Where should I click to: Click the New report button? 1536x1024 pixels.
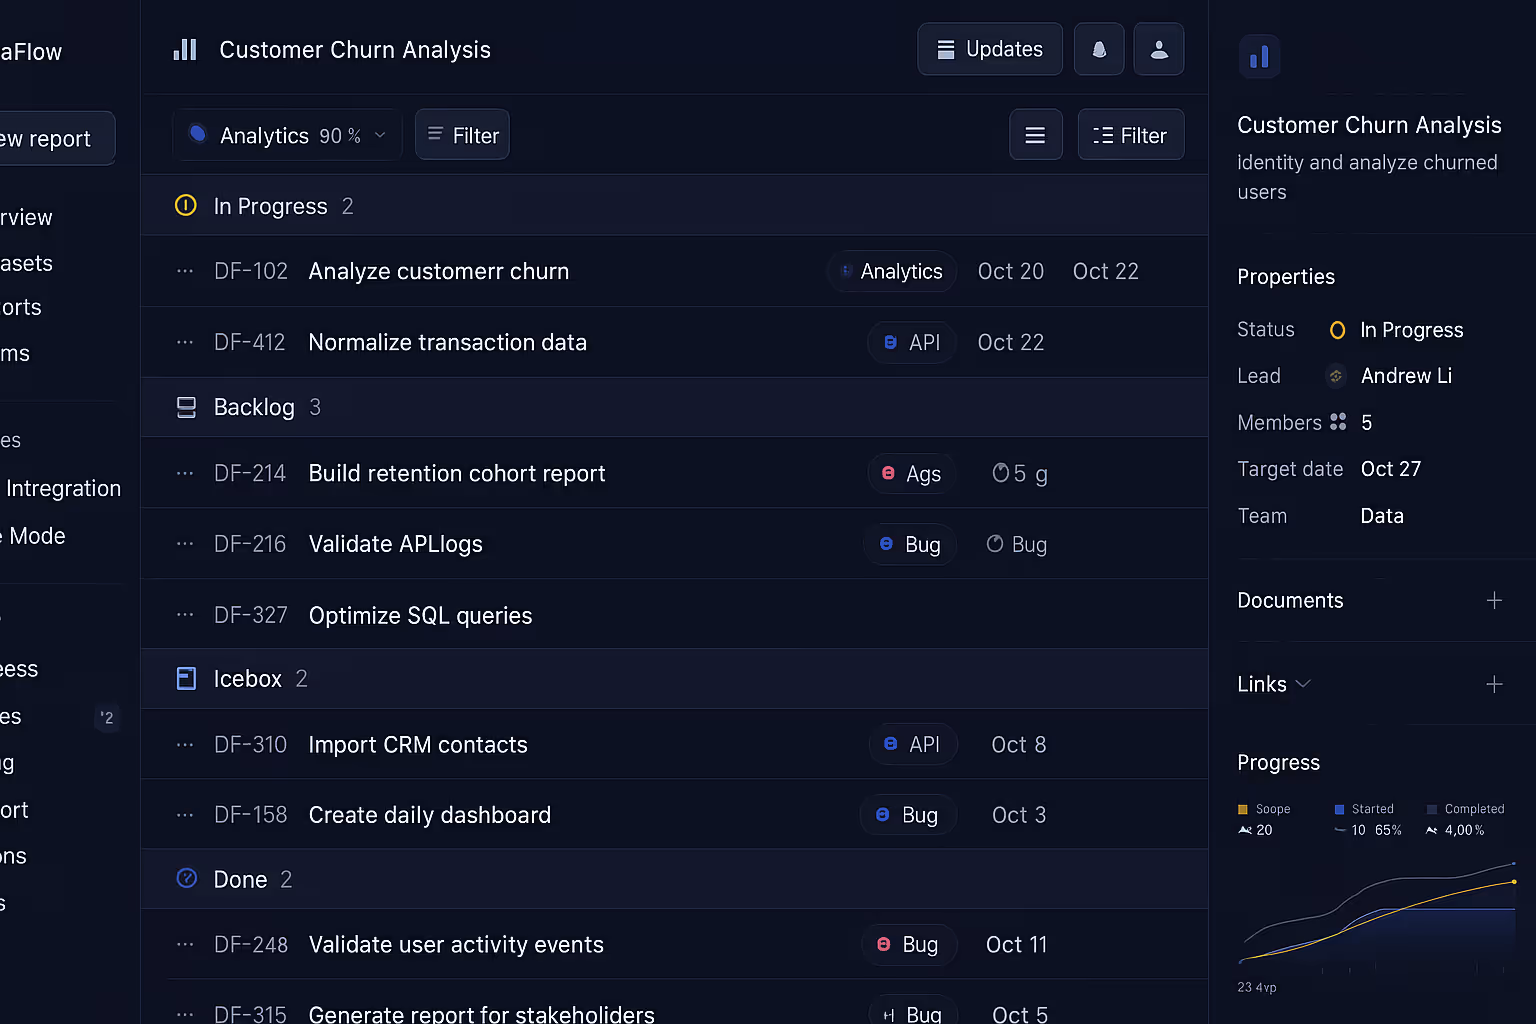click(x=48, y=139)
